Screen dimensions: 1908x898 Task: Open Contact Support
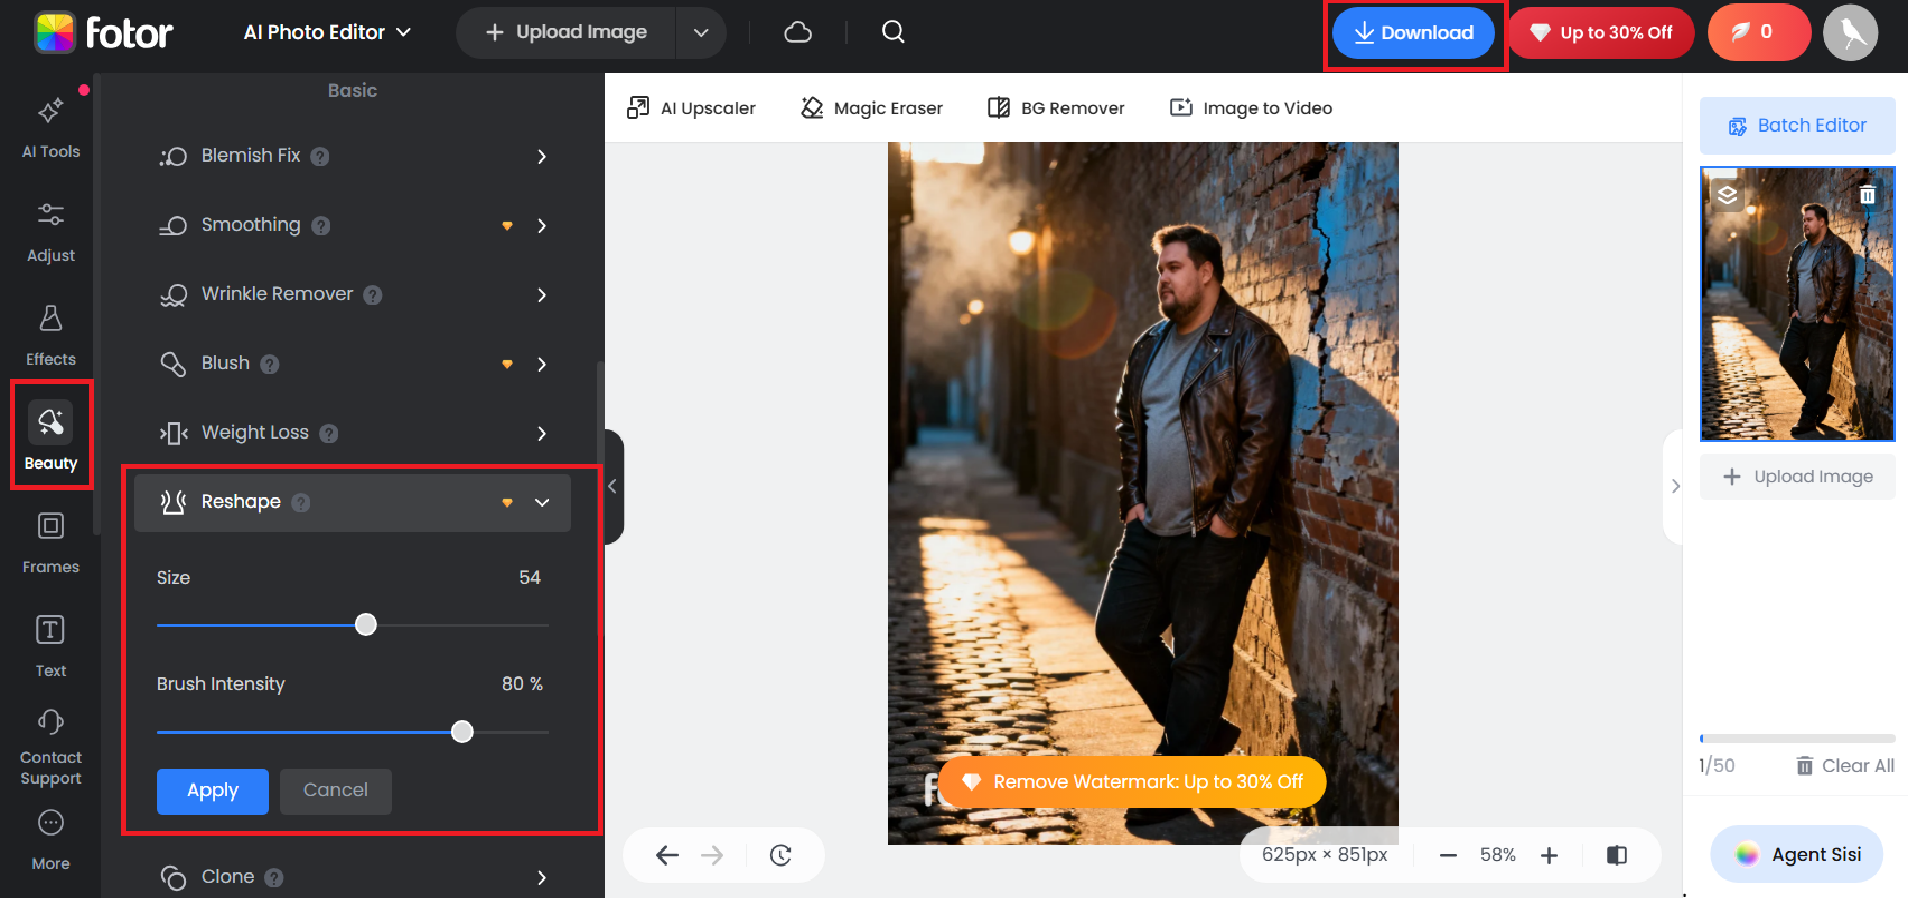[x=51, y=748]
